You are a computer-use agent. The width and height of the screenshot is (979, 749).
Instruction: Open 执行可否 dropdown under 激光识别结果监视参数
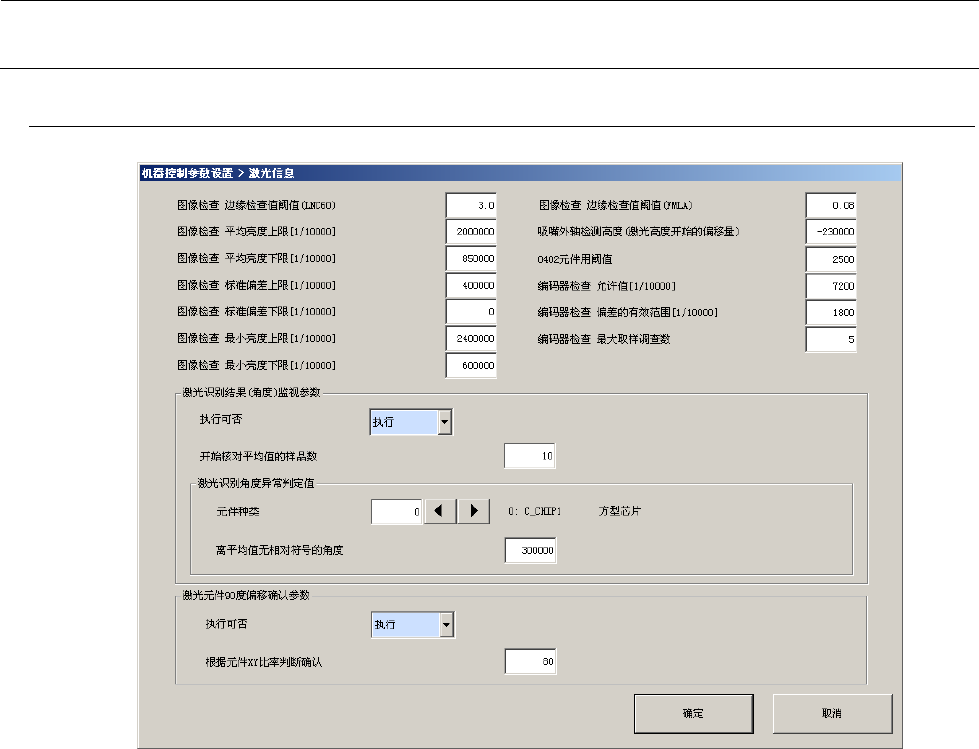pos(444,422)
